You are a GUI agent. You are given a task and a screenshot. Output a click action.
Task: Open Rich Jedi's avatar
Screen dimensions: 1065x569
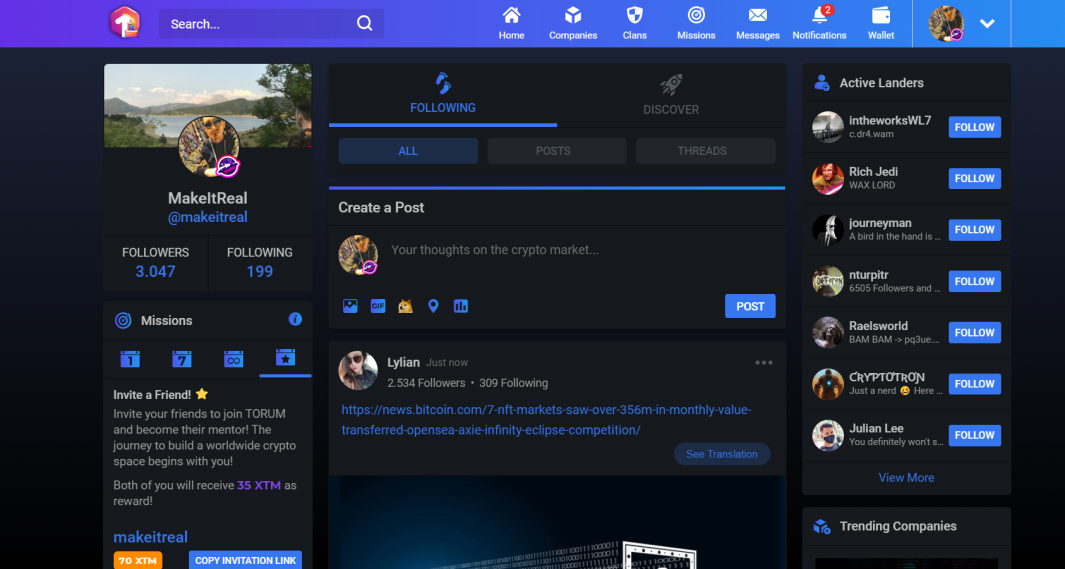828,179
